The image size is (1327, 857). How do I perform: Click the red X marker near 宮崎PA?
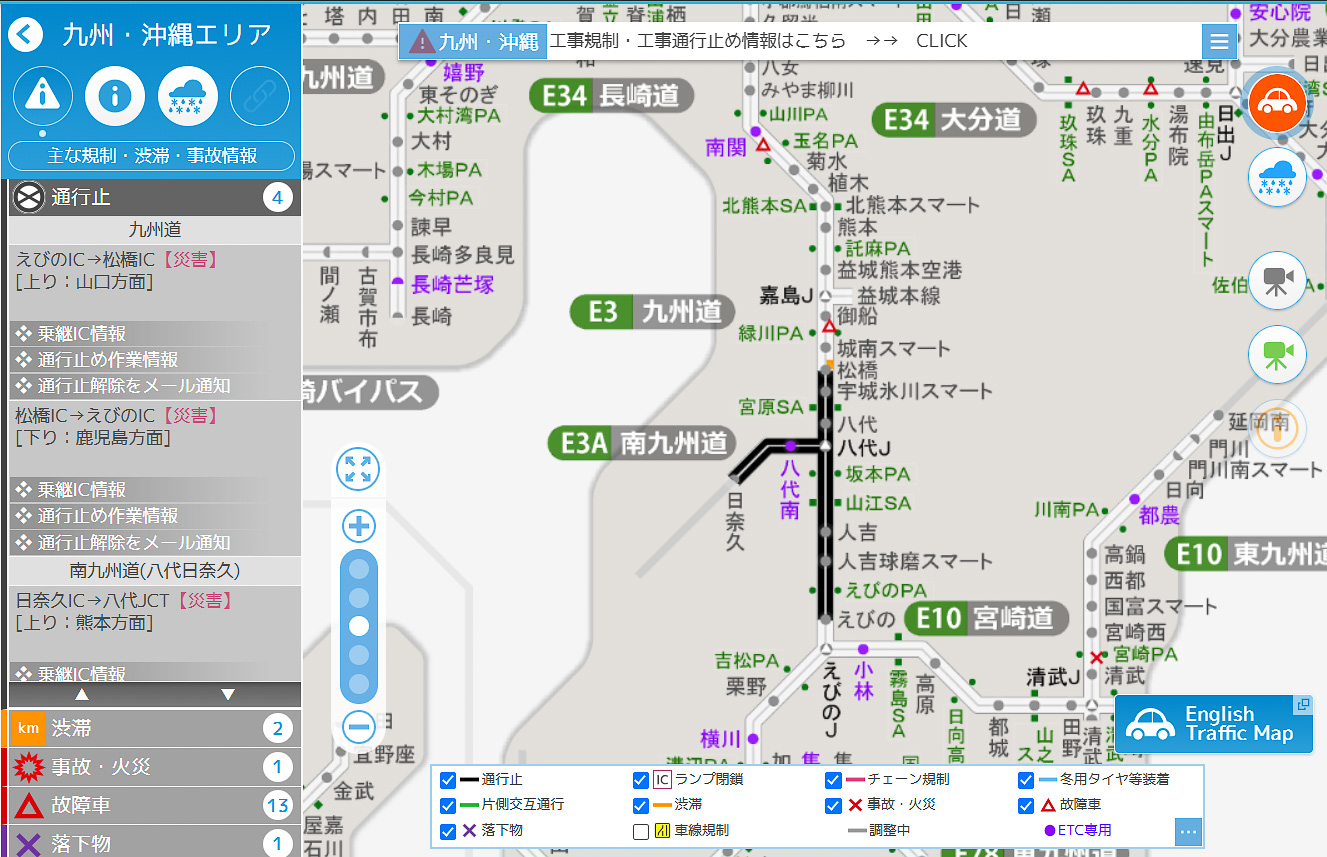point(1096,657)
